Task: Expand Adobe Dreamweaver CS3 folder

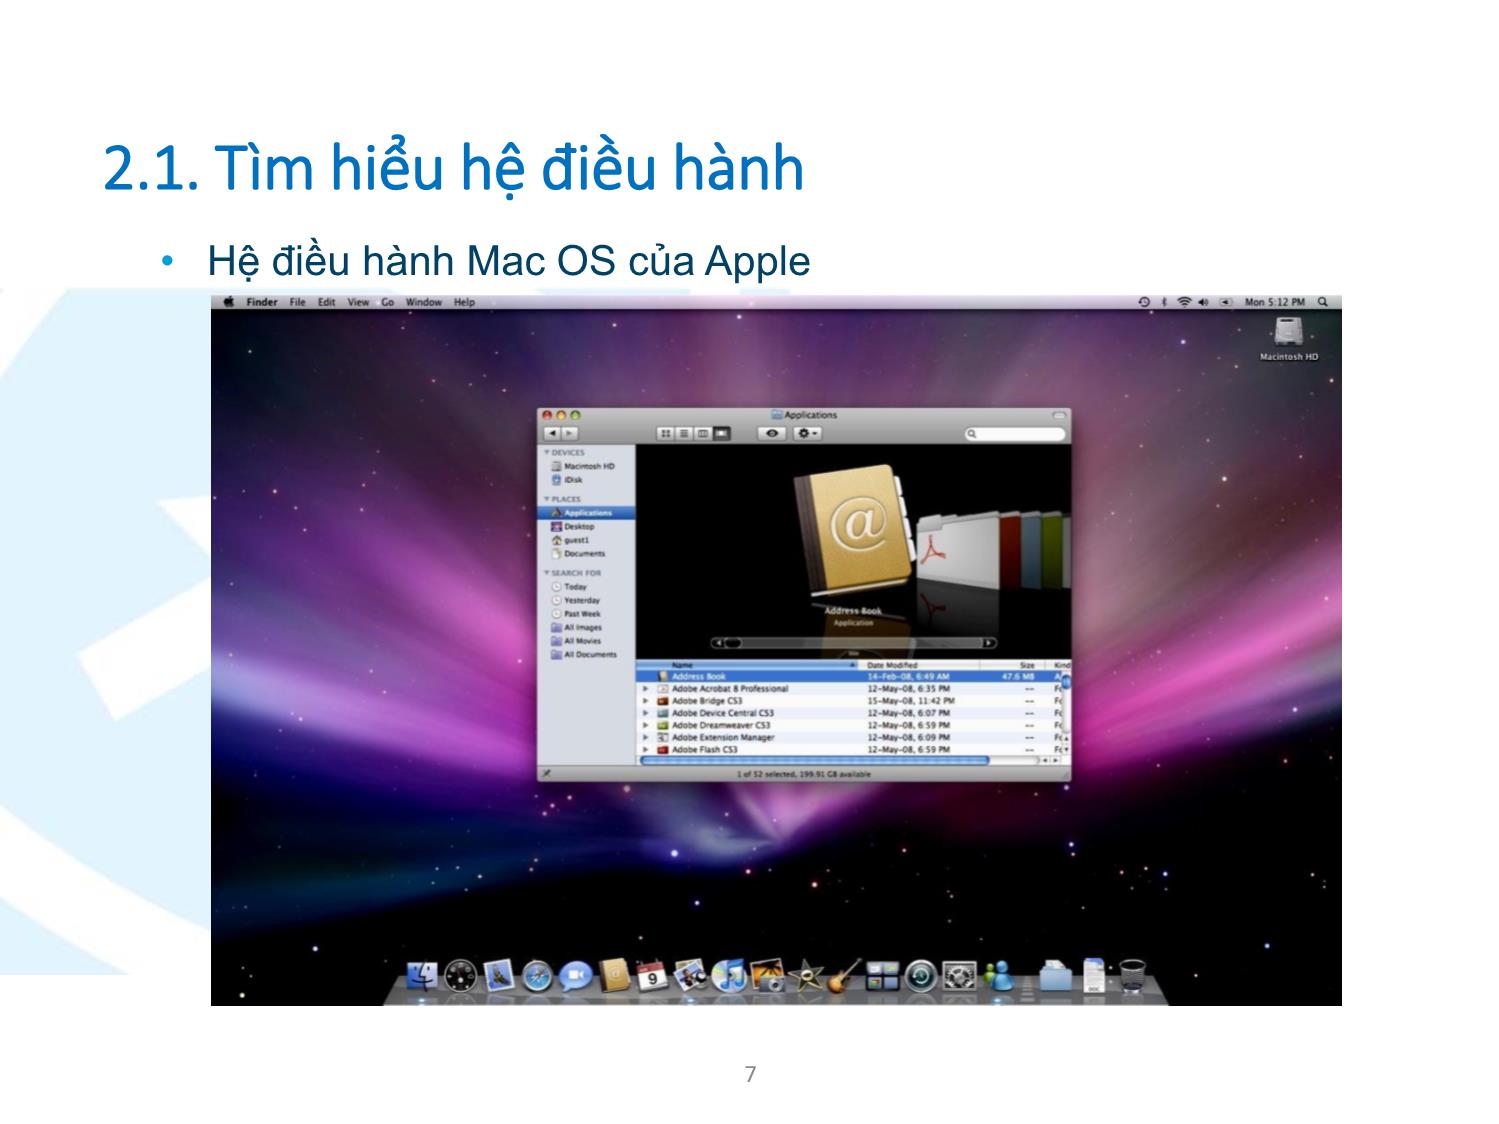Action: point(646,725)
